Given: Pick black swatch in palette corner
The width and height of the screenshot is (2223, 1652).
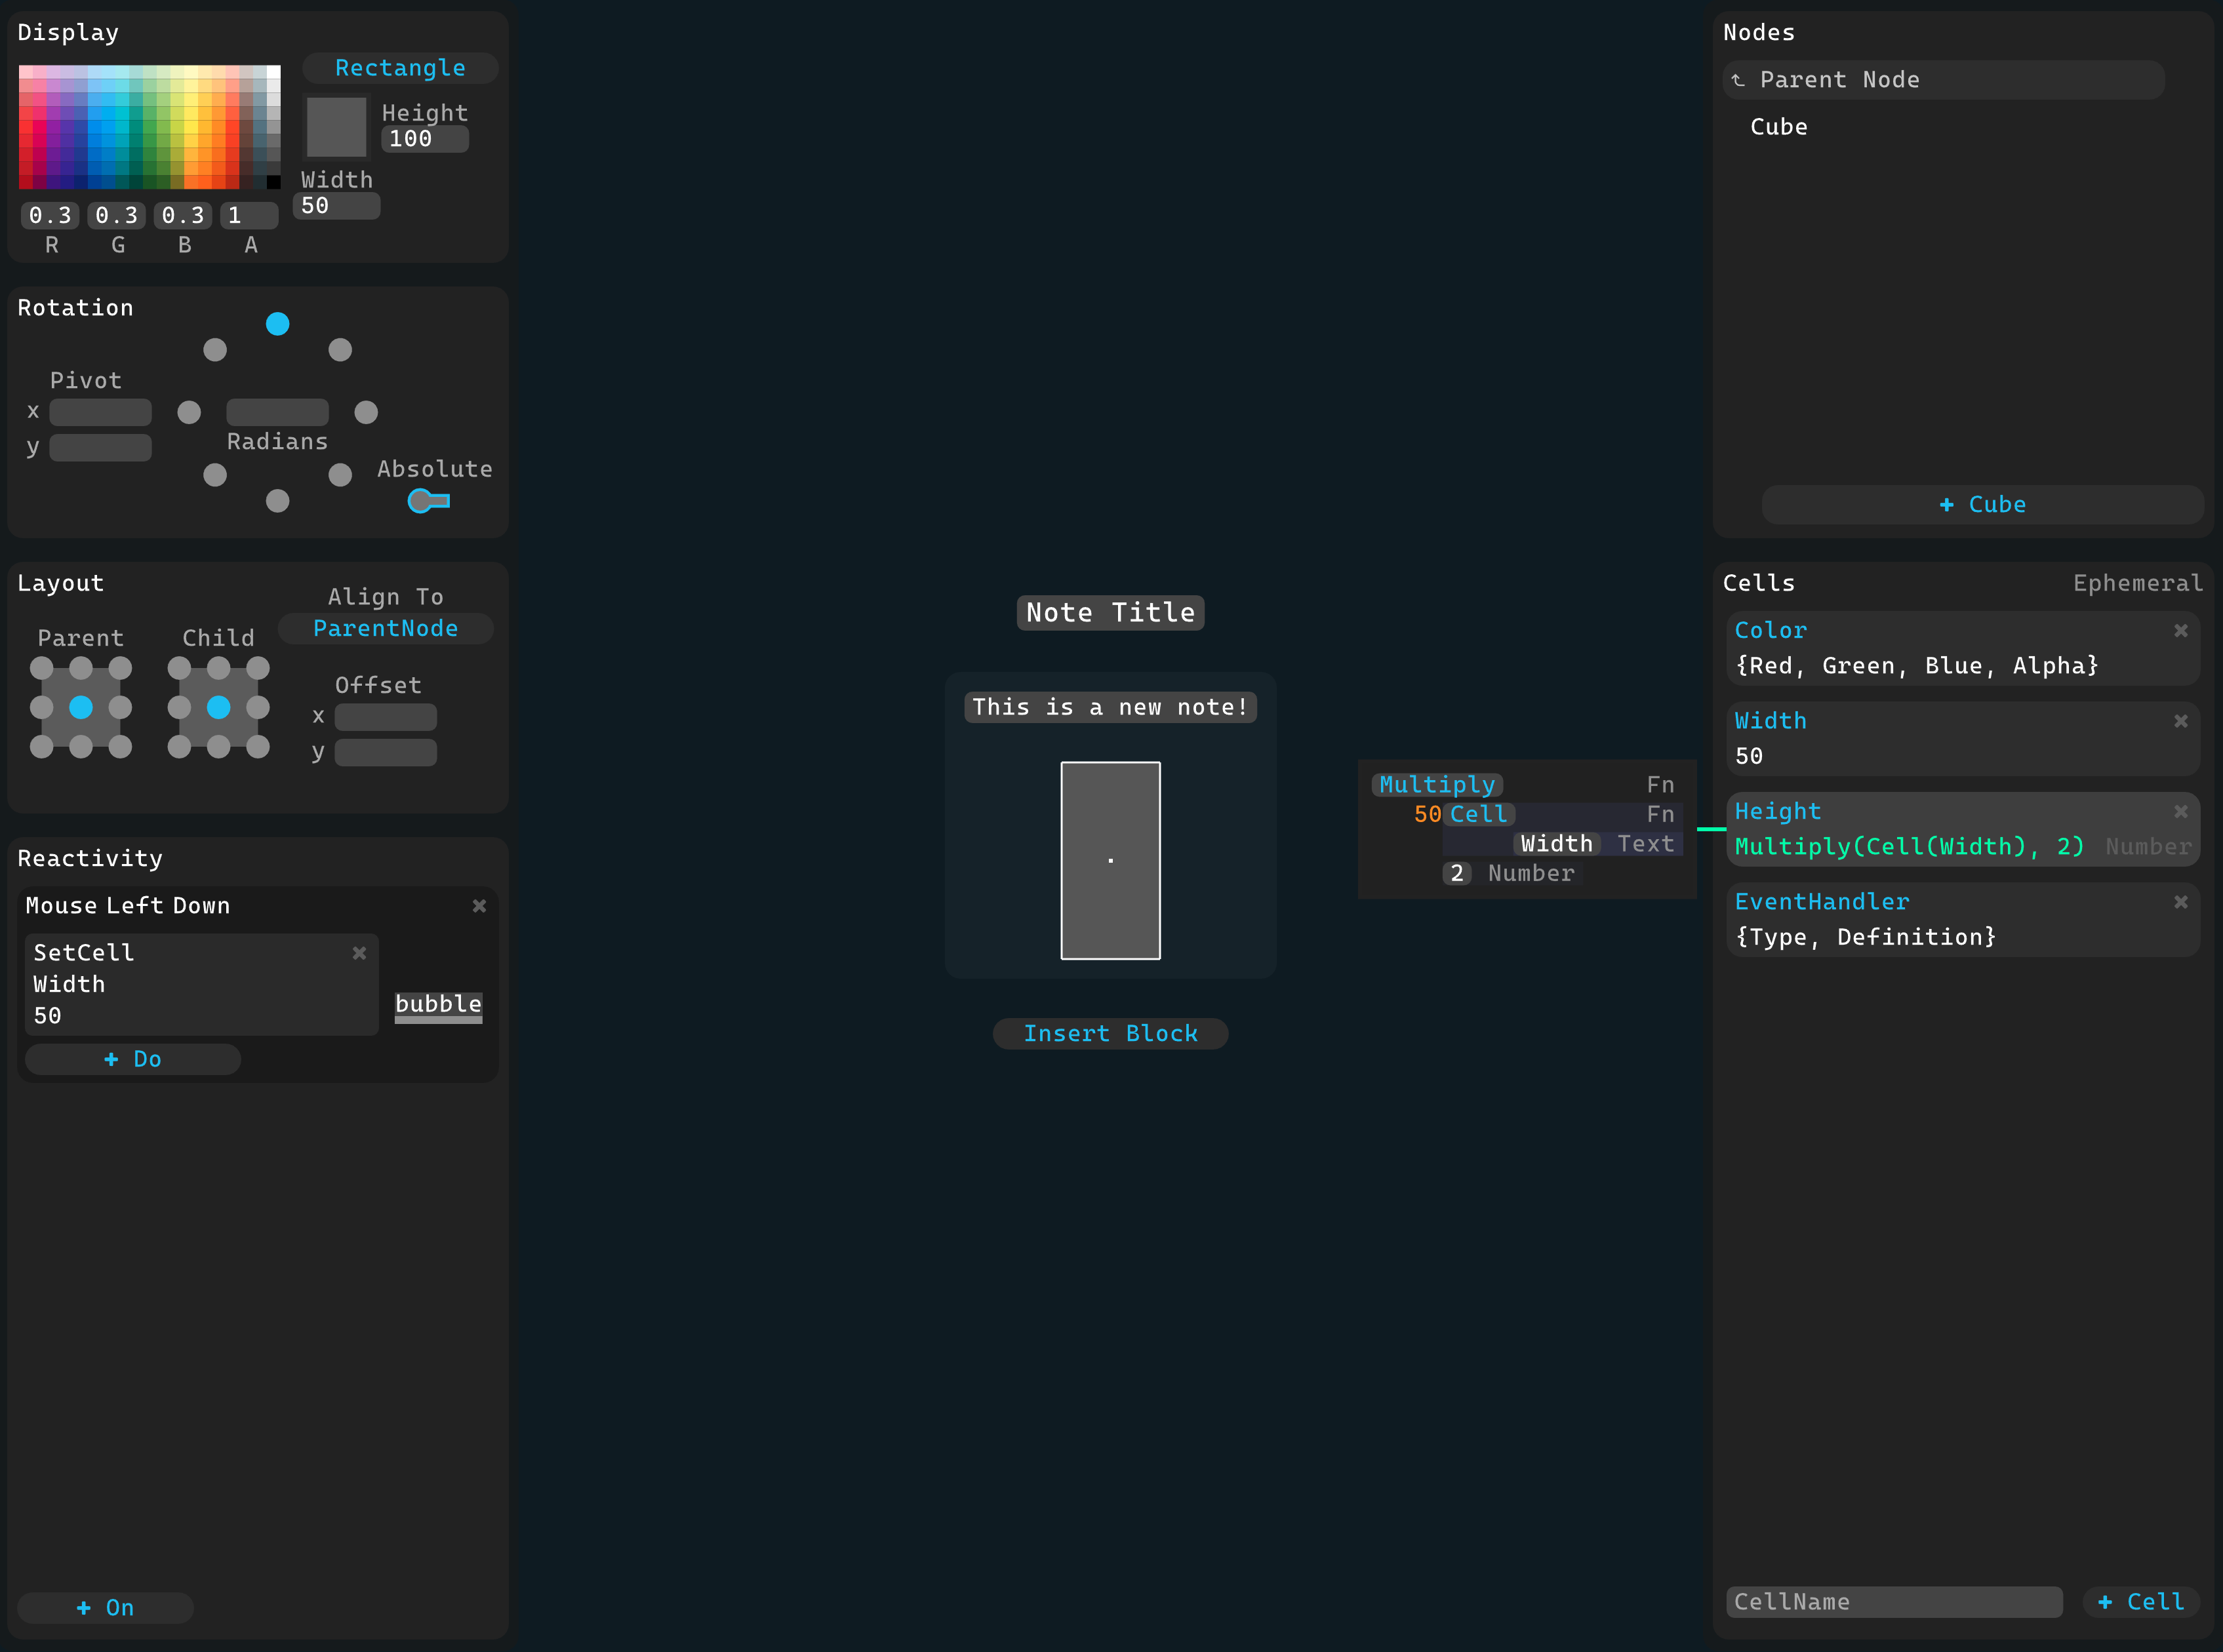Looking at the screenshot, I should point(273,182).
